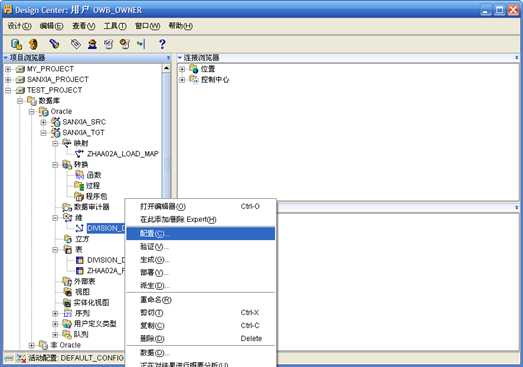
Task: Expand 控制中心 in the 连接浏览器 panel
Action: click(x=182, y=80)
